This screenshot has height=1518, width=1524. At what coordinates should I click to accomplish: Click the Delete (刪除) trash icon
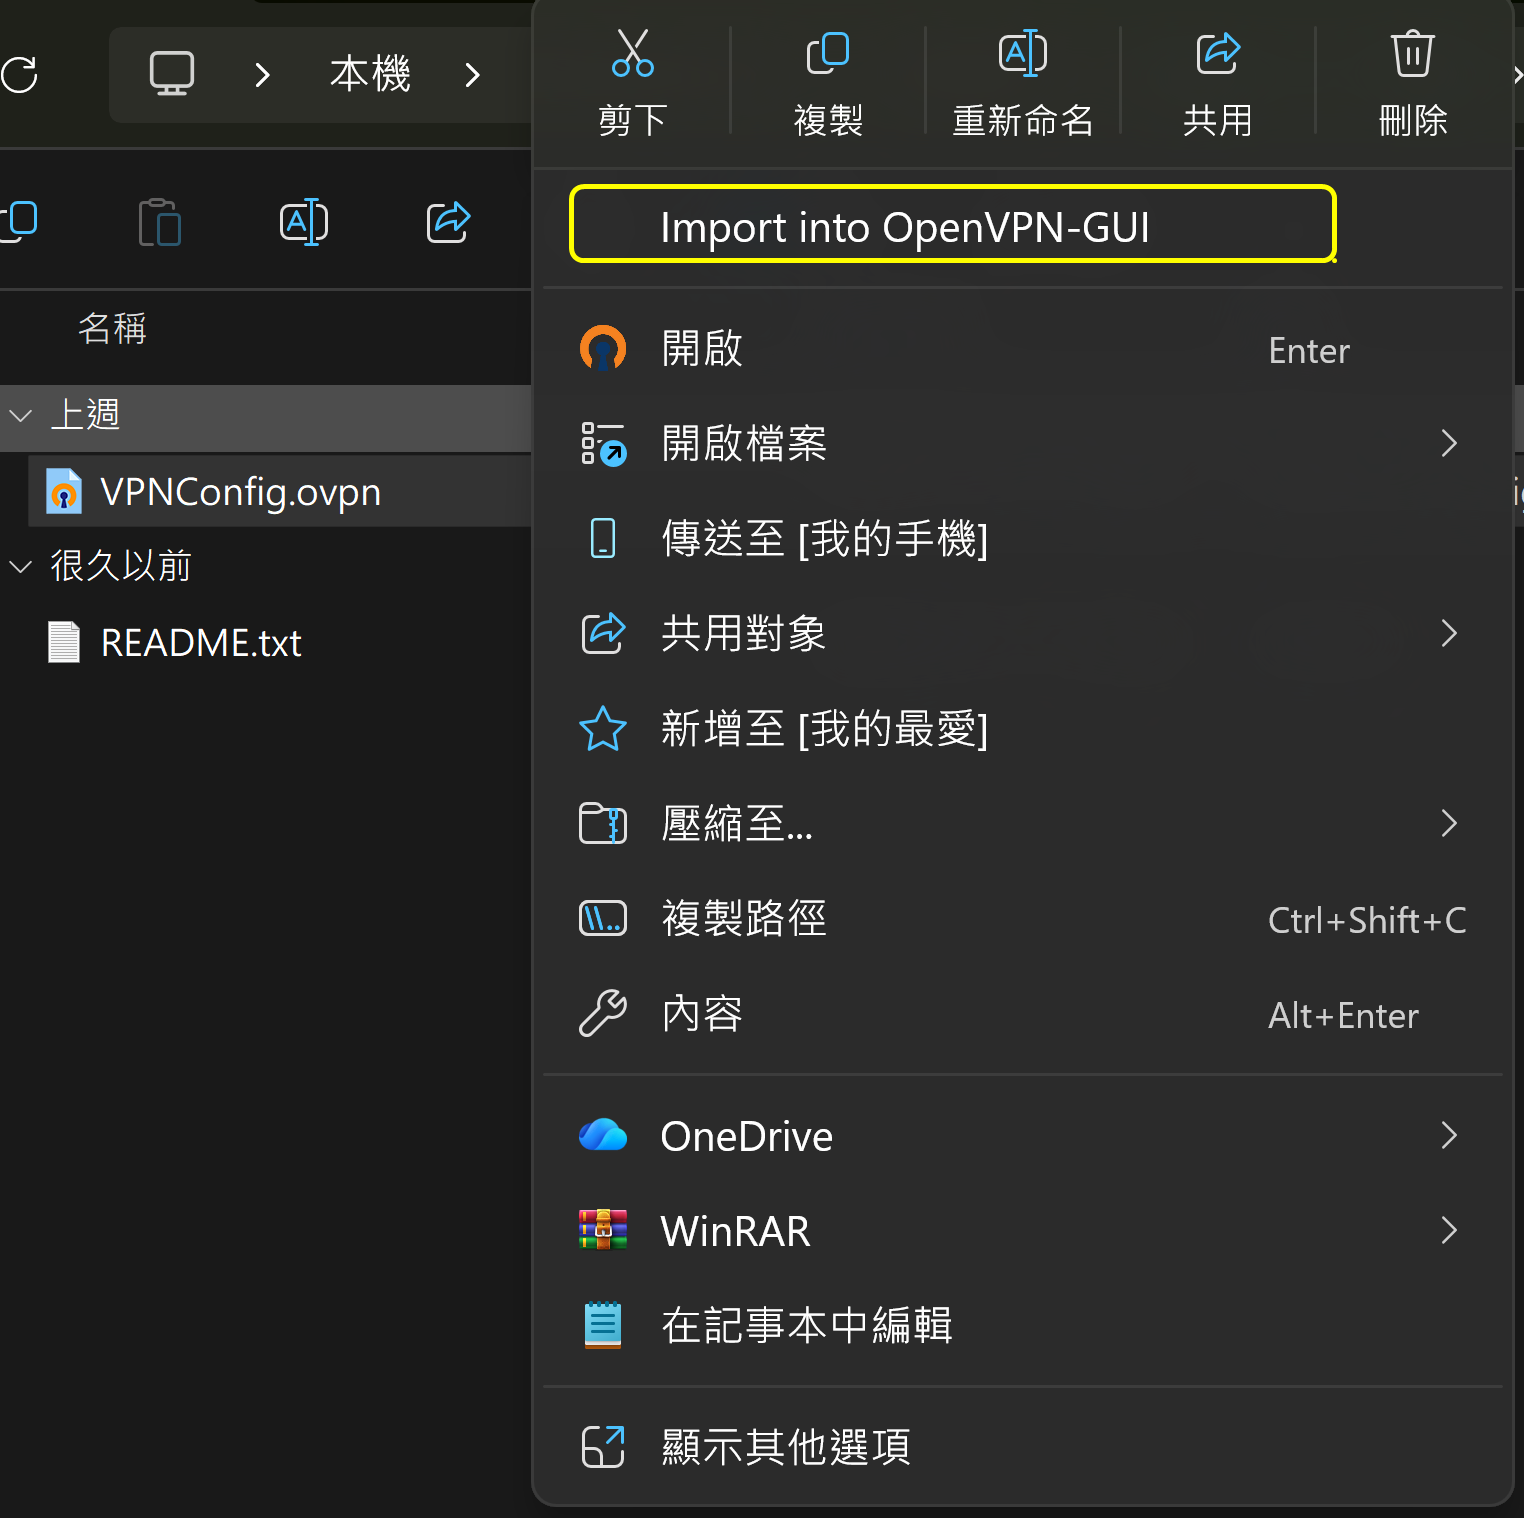pos(1412,53)
